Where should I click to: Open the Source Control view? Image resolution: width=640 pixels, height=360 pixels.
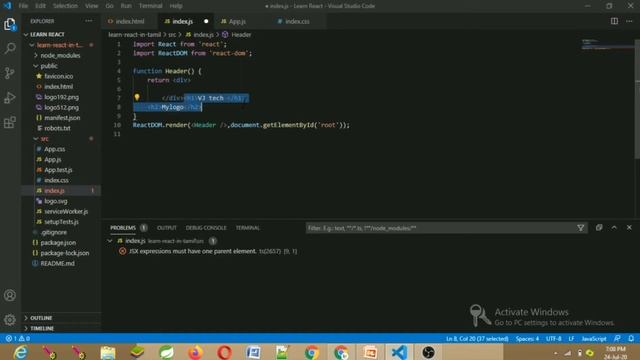pyautogui.click(x=10, y=73)
